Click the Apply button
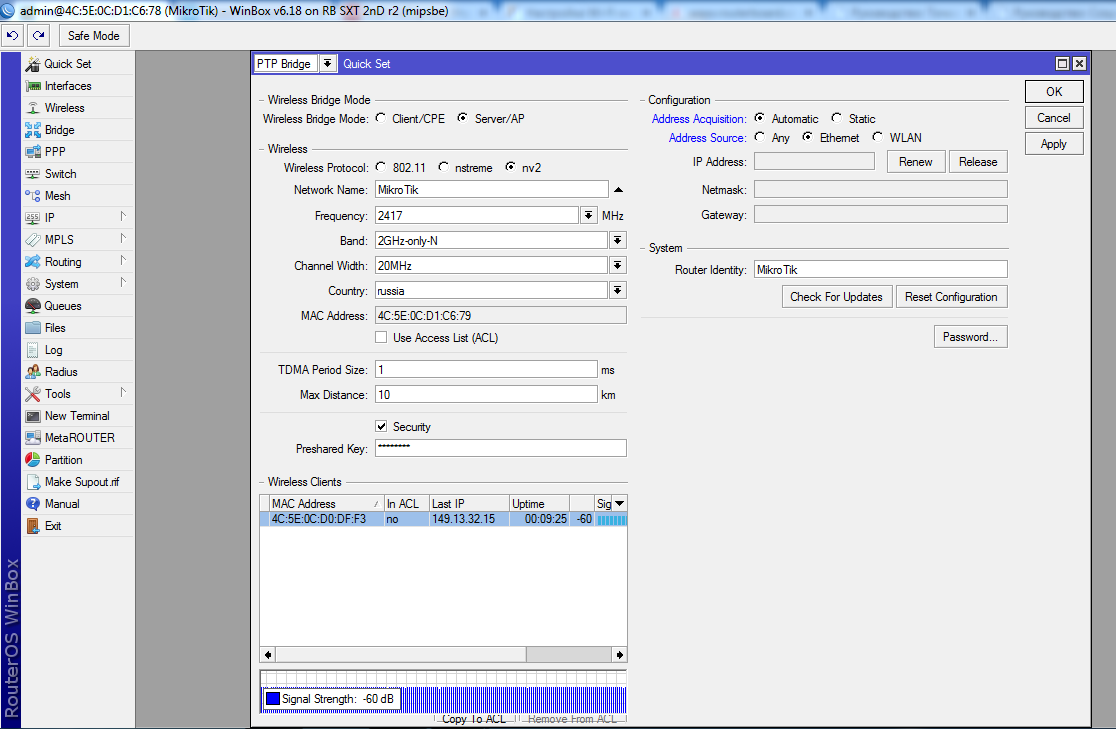 click(x=1054, y=144)
